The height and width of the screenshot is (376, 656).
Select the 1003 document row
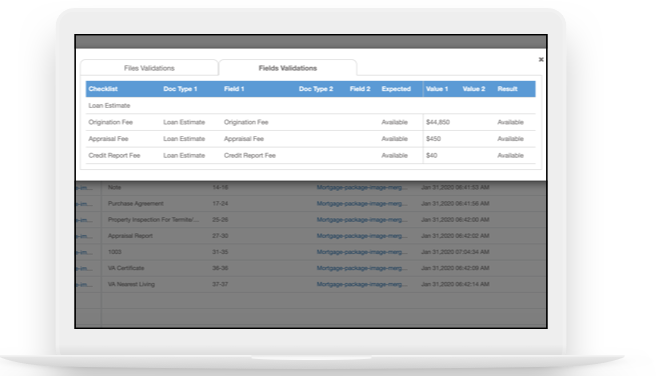click(x=311, y=252)
